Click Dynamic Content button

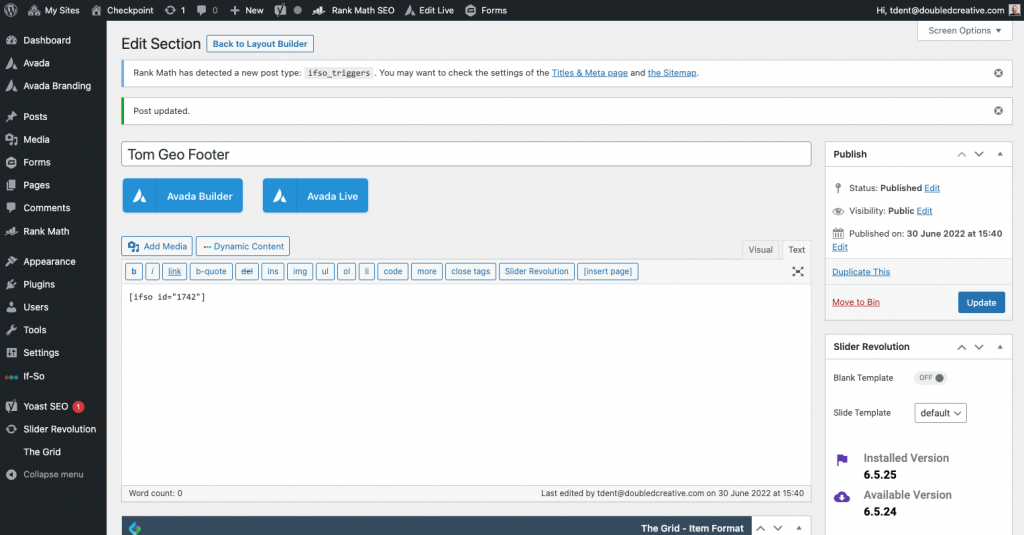point(243,246)
